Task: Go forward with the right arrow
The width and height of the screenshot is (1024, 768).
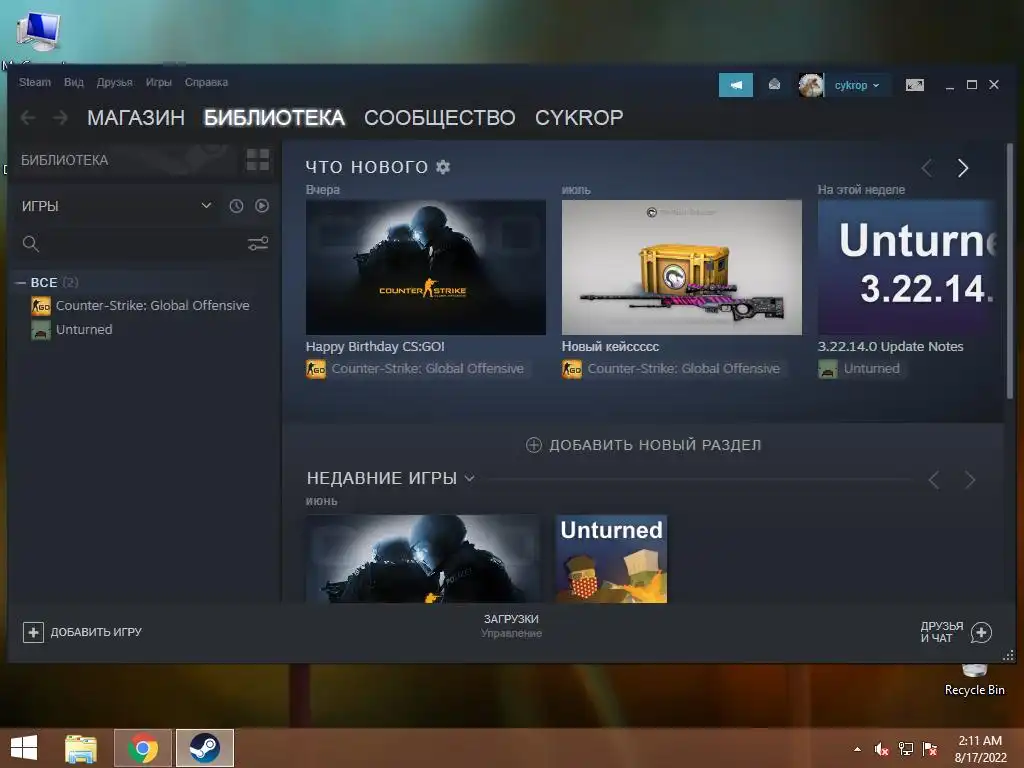Action: (x=60, y=118)
